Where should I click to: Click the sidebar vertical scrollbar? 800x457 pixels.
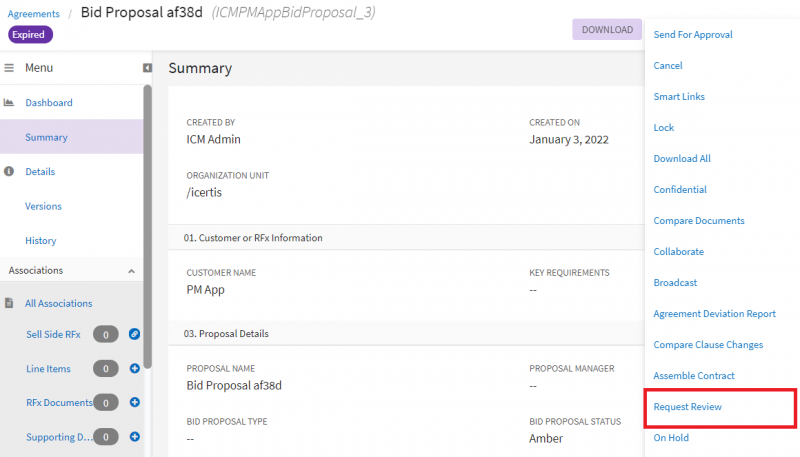pyautogui.click(x=147, y=226)
